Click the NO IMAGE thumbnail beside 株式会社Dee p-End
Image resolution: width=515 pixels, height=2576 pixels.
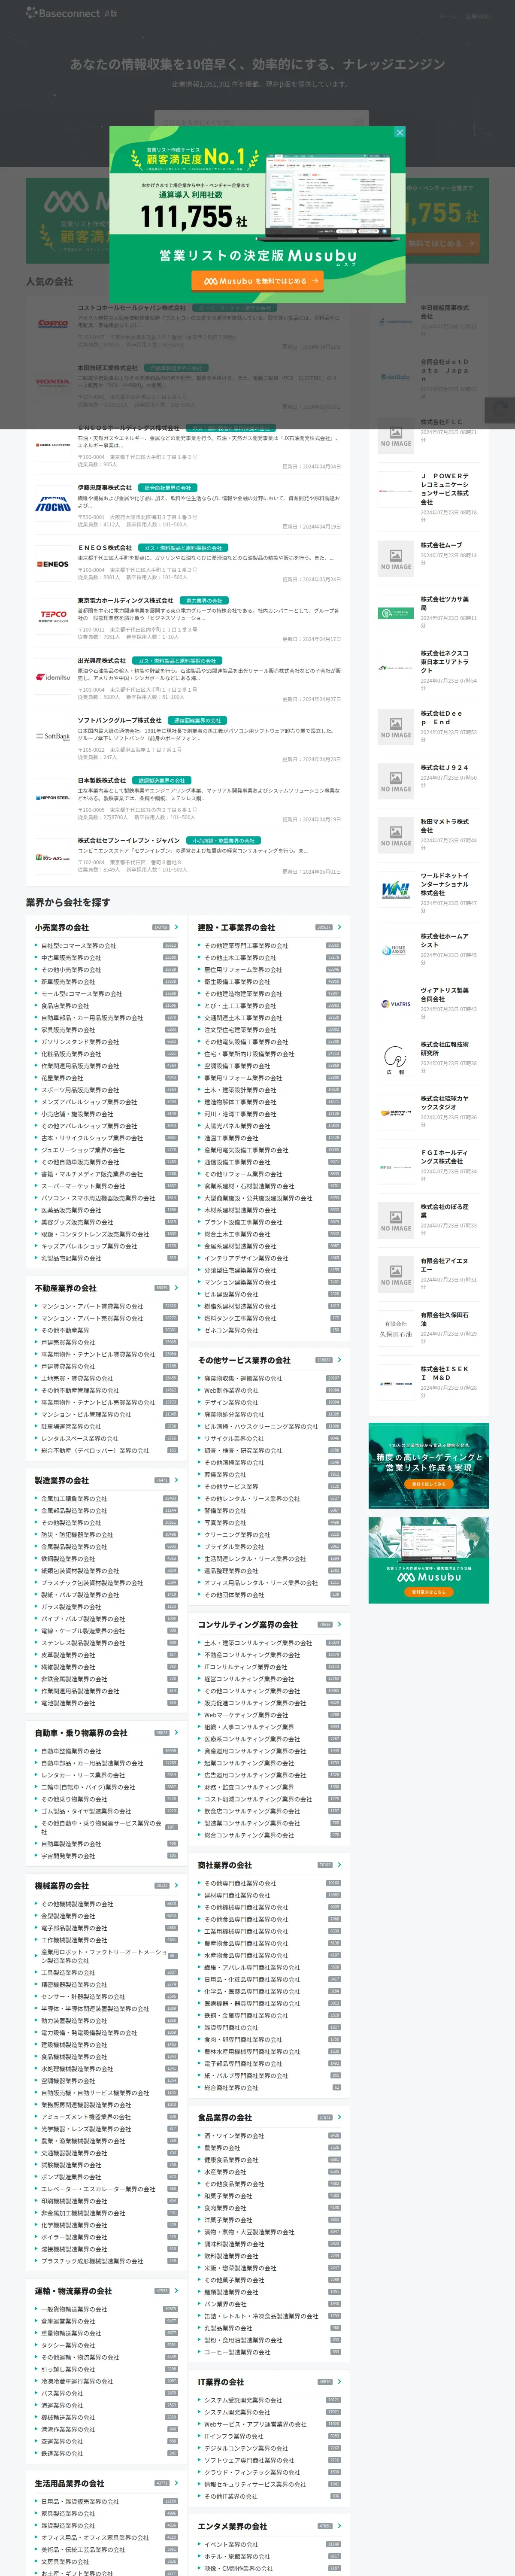click(396, 727)
